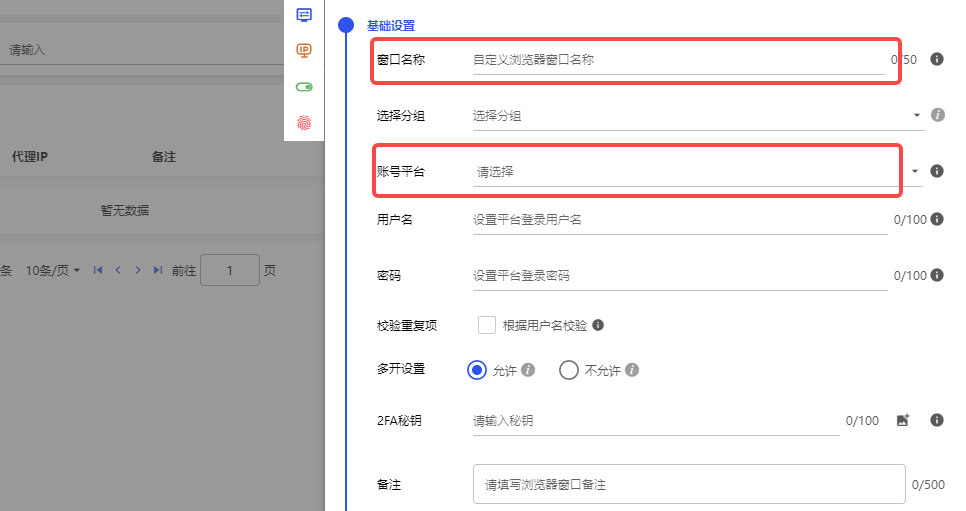This screenshot has width=966, height=511.
Task: Click the blue monitor icon in the side strip
Action: 304,15
